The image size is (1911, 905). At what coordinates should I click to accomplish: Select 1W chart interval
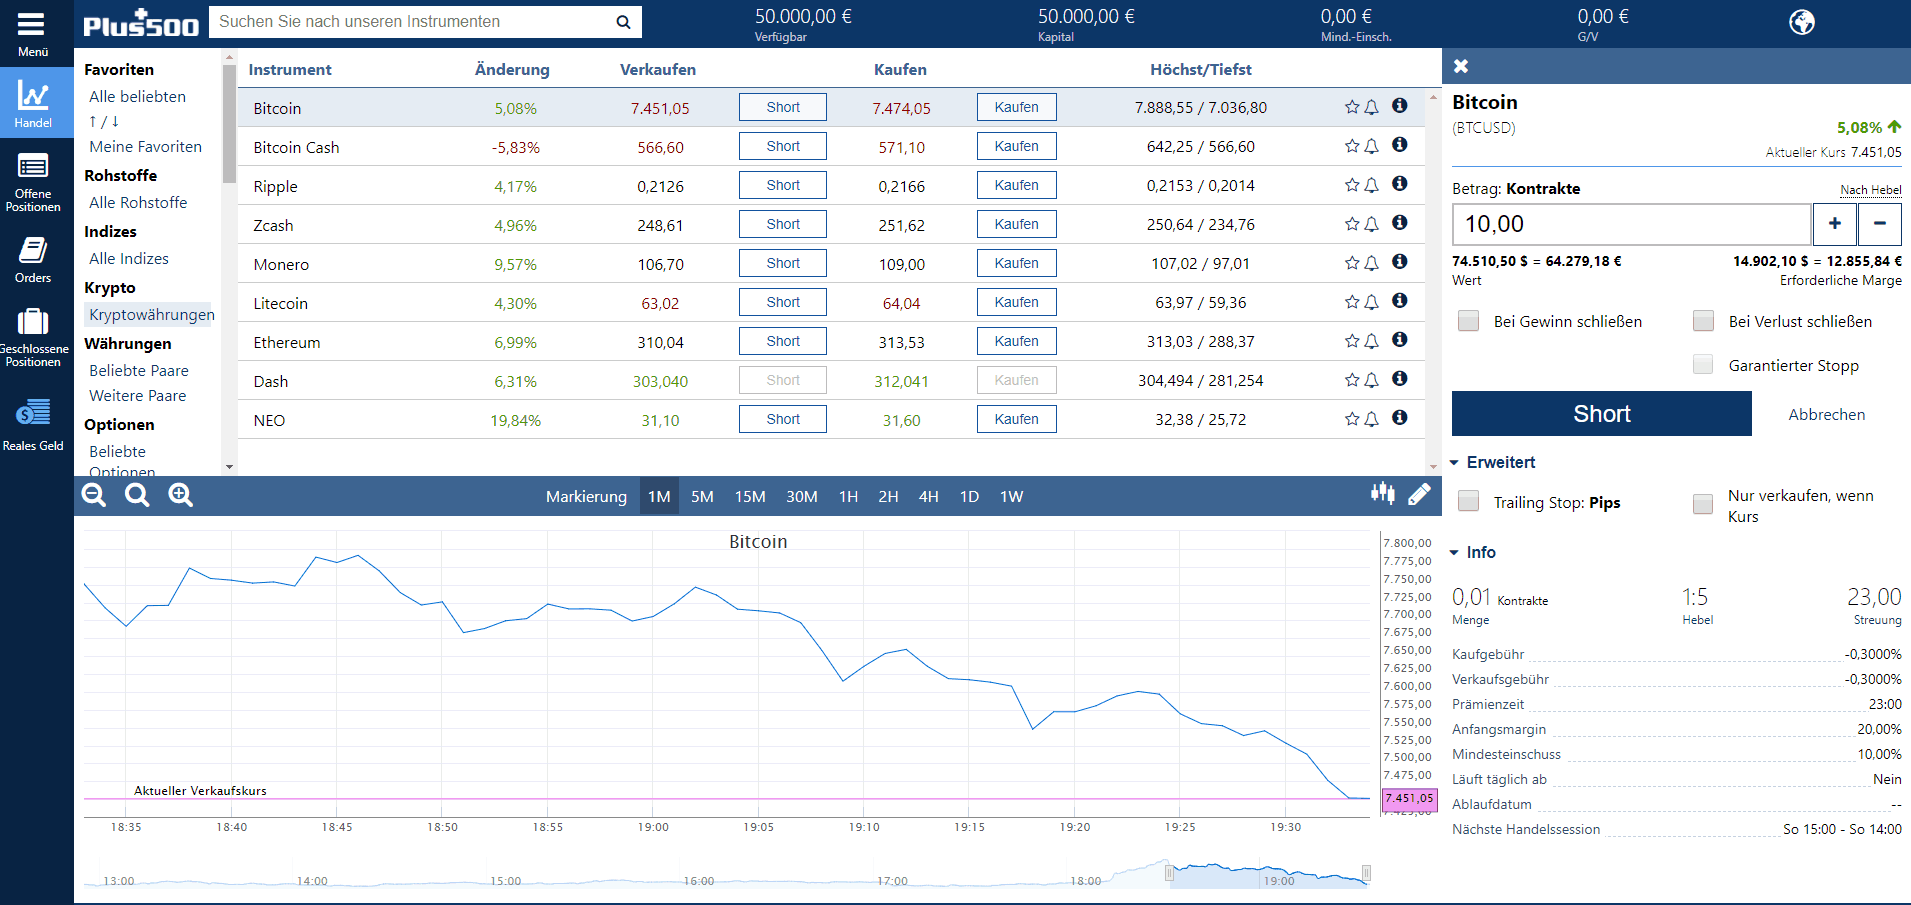tap(1011, 496)
